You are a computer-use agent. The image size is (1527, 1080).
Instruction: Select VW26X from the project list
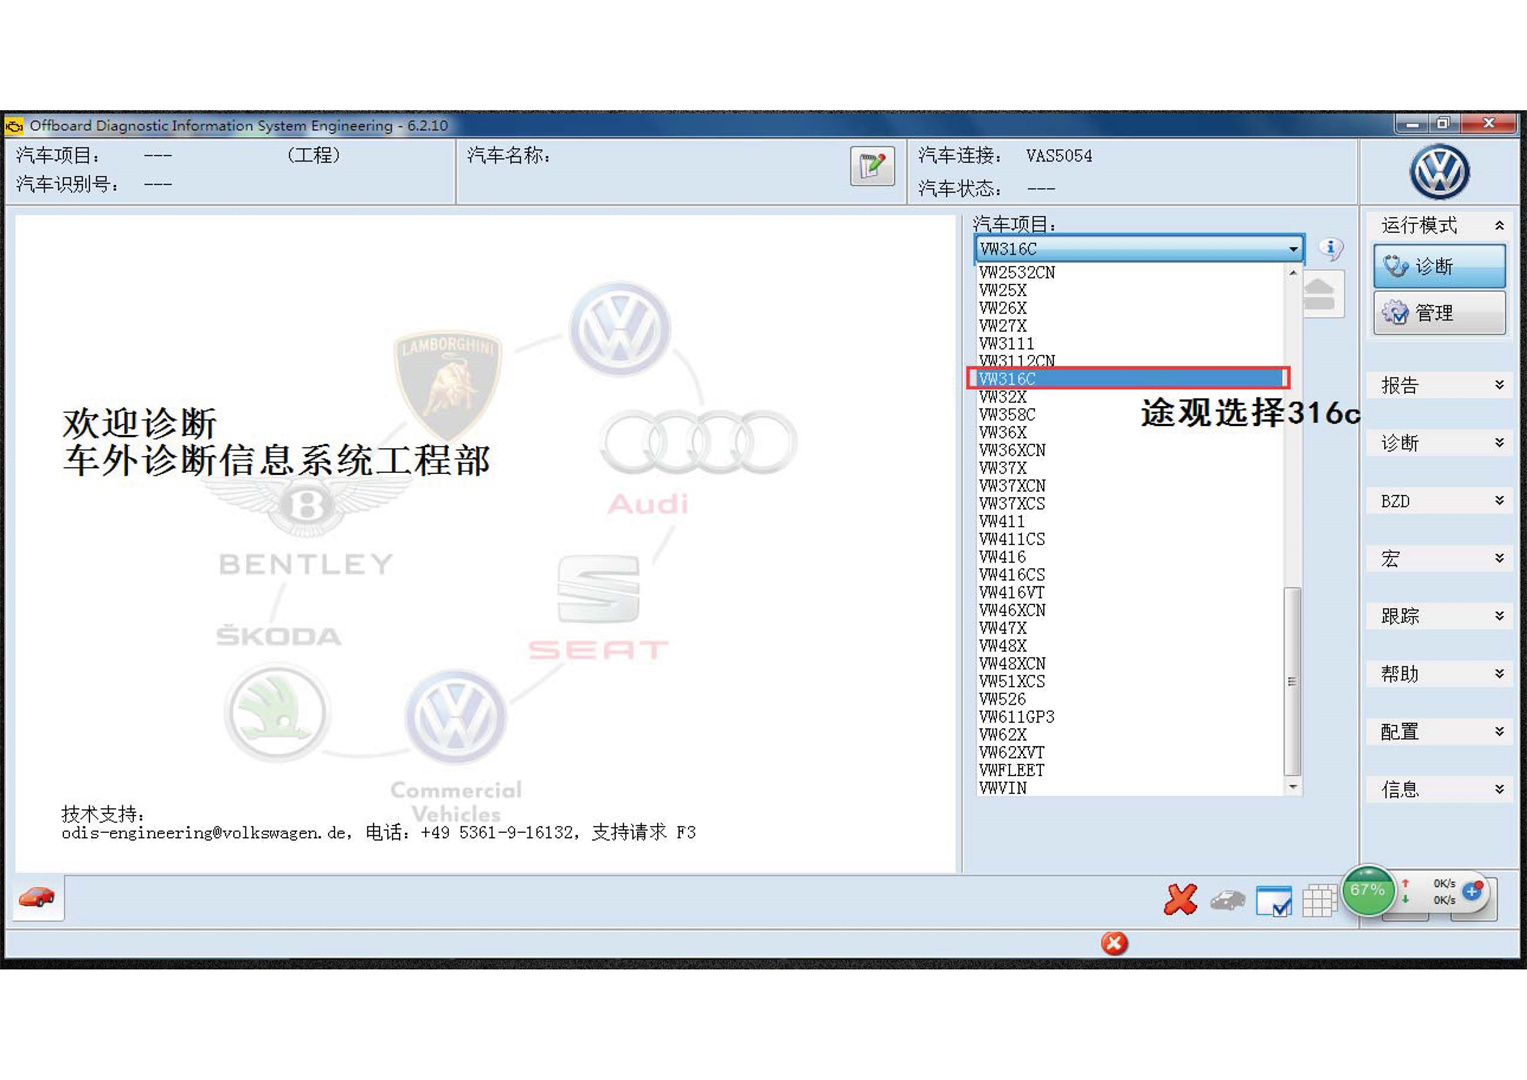[1130, 308]
